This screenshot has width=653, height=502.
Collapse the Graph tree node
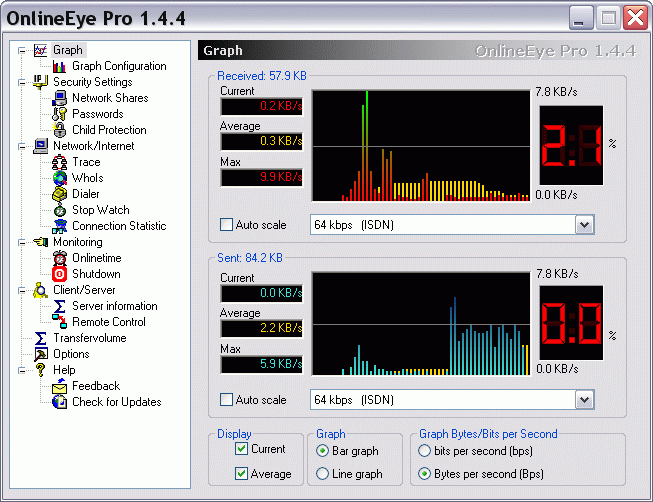[22, 51]
